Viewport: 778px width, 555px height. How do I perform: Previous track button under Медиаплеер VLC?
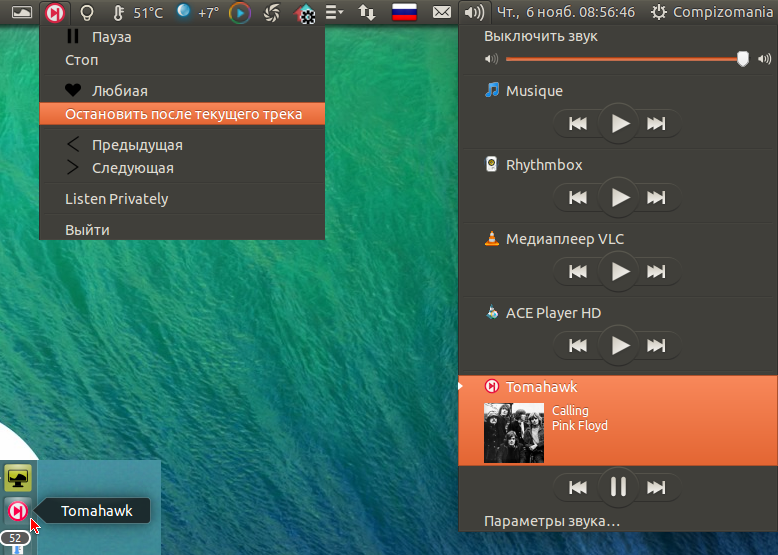click(578, 271)
